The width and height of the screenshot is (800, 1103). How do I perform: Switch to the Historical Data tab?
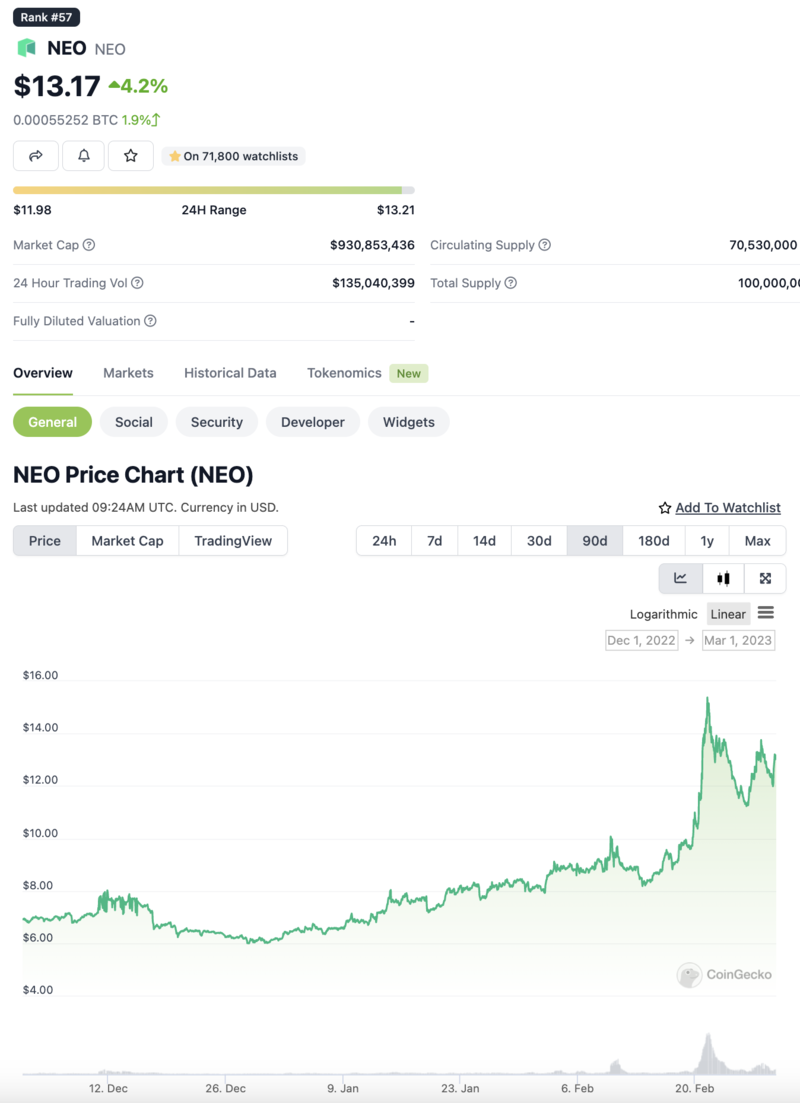coord(230,373)
